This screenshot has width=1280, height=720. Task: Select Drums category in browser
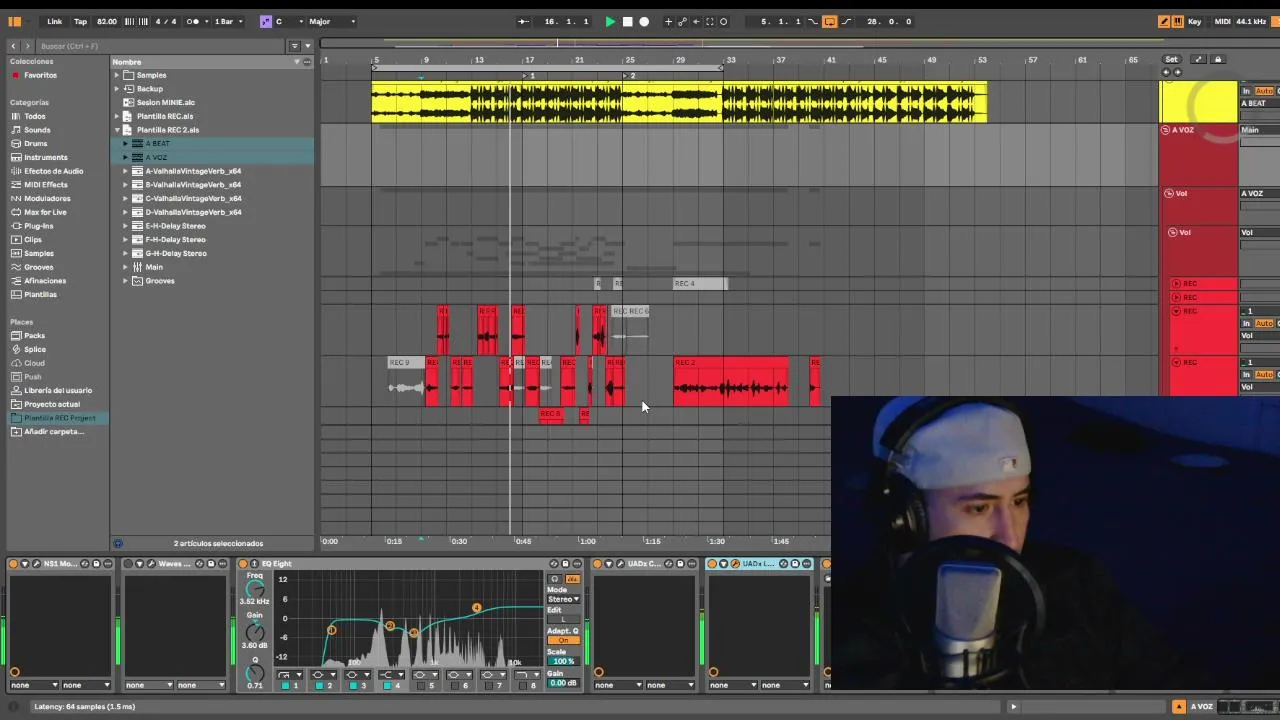(35, 143)
